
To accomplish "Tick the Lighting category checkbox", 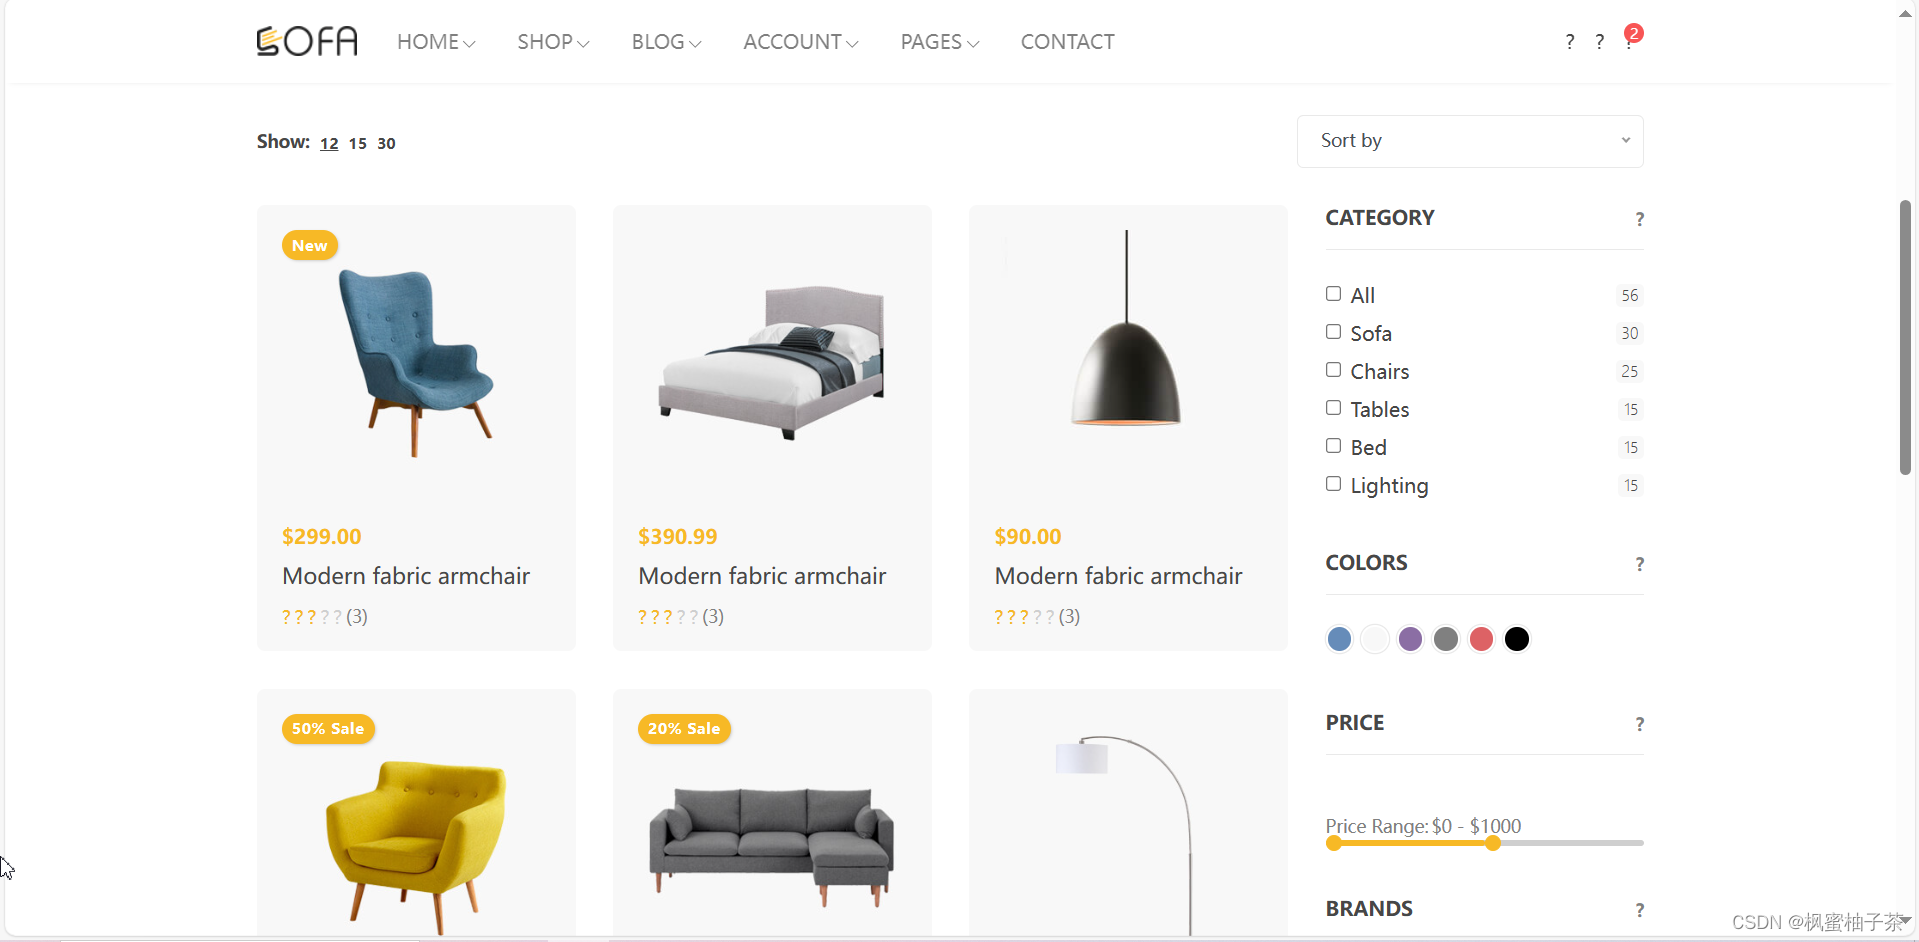I will click(x=1333, y=484).
